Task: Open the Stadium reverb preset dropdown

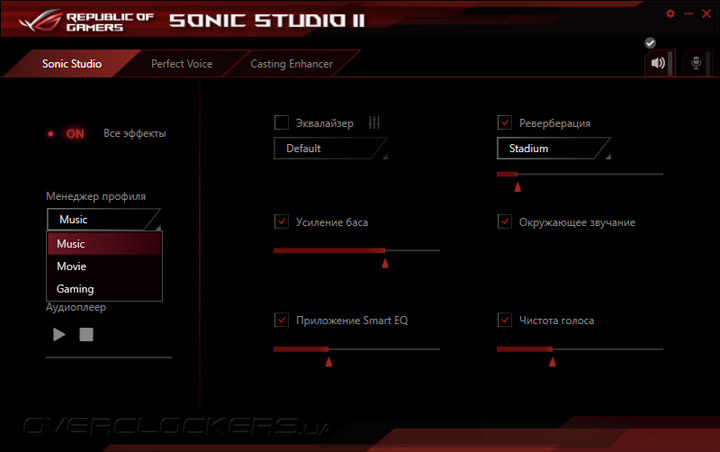Action: pos(554,148)
